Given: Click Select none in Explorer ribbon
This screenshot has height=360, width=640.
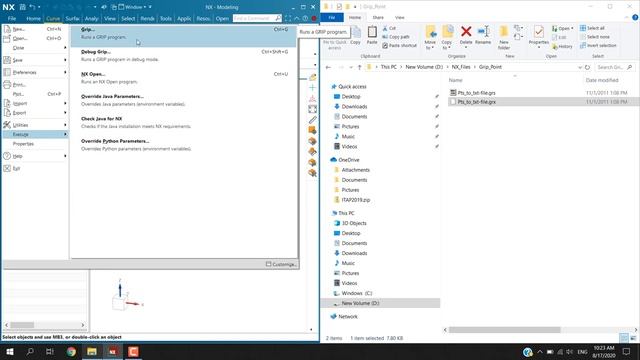Looking at the screenshot, I should pyautogui.click(x=595, y=37).
